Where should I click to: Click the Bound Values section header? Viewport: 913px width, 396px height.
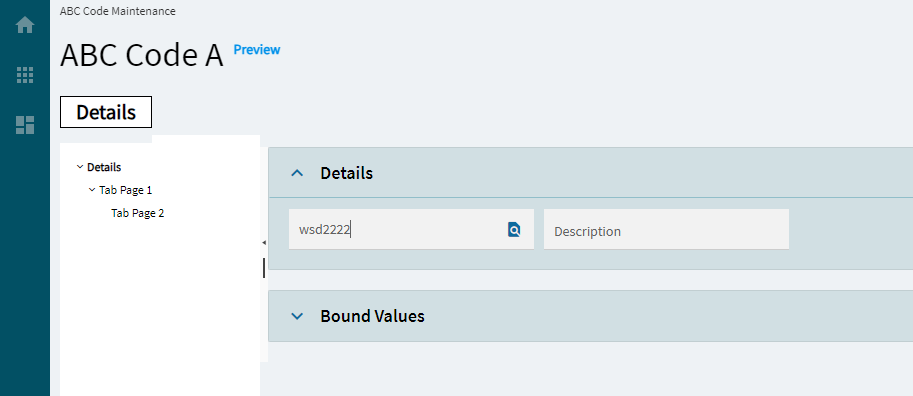(590, 316)
